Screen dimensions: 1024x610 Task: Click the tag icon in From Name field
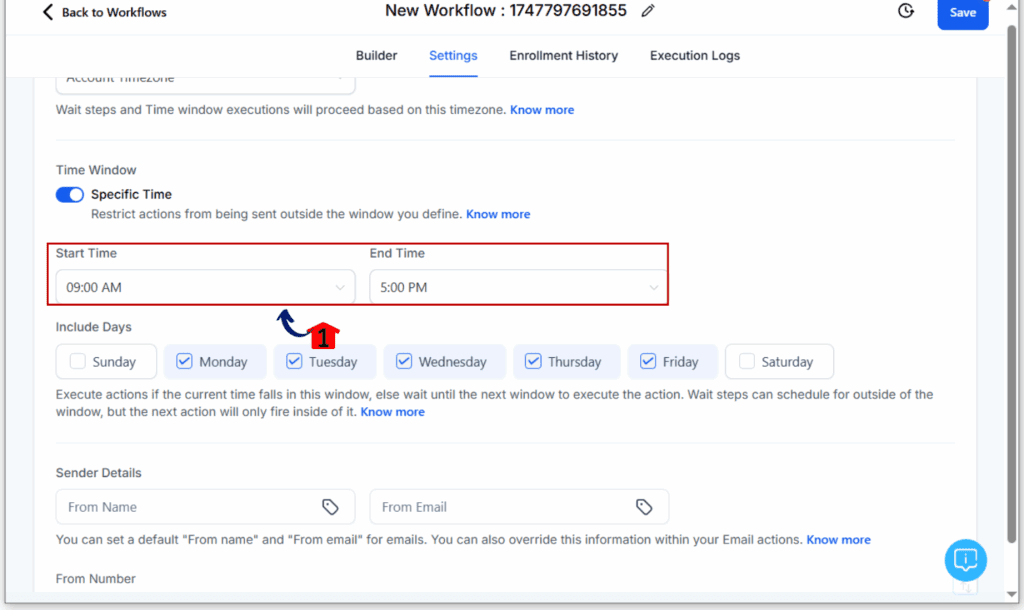[x=330, y=507]
